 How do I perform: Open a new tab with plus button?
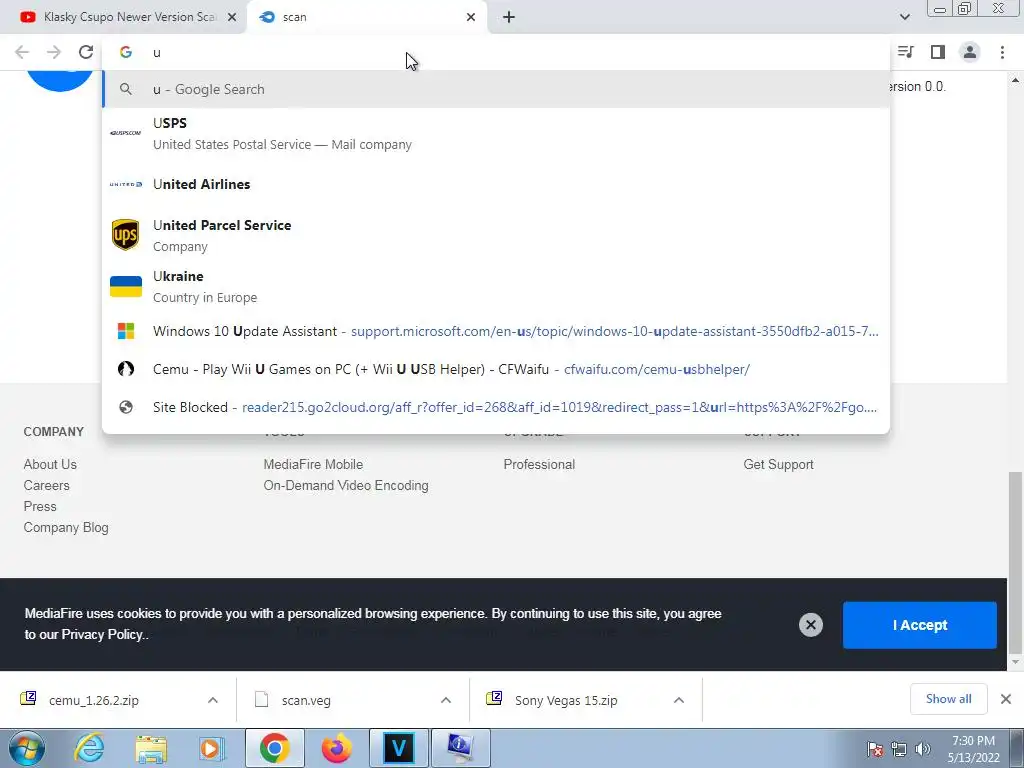tap(509, 17)
